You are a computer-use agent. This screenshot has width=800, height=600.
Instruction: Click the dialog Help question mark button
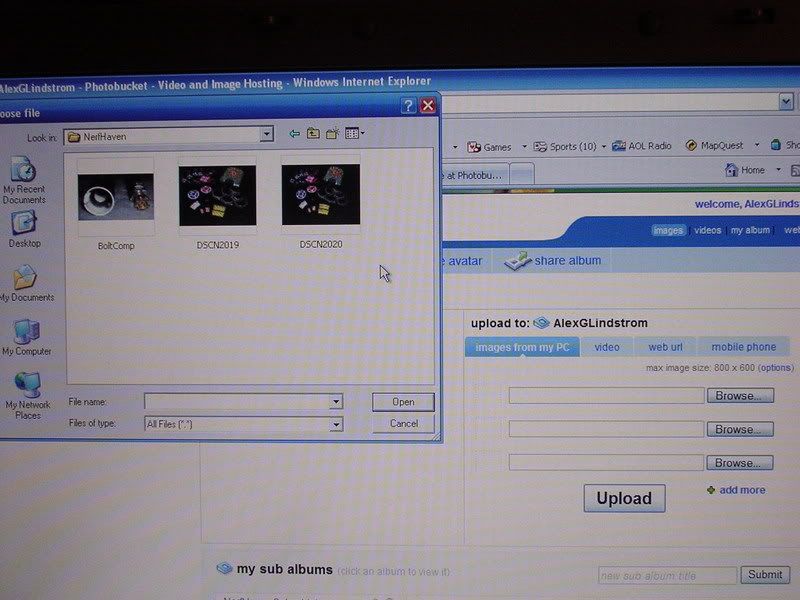point(408,105)
